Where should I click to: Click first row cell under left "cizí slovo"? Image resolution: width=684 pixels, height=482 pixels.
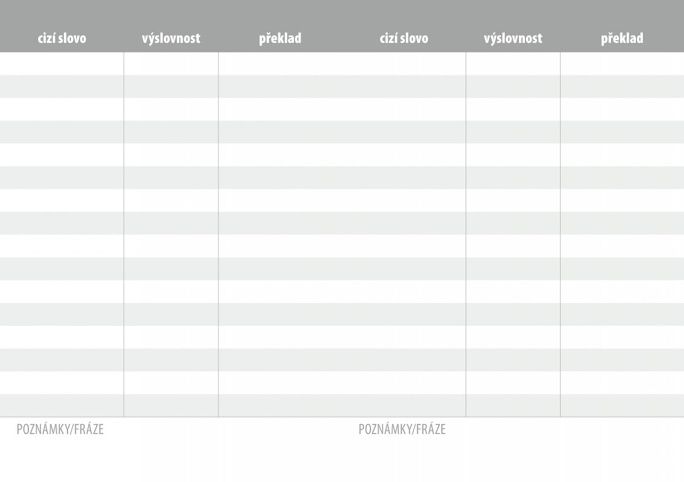point(62,63)
